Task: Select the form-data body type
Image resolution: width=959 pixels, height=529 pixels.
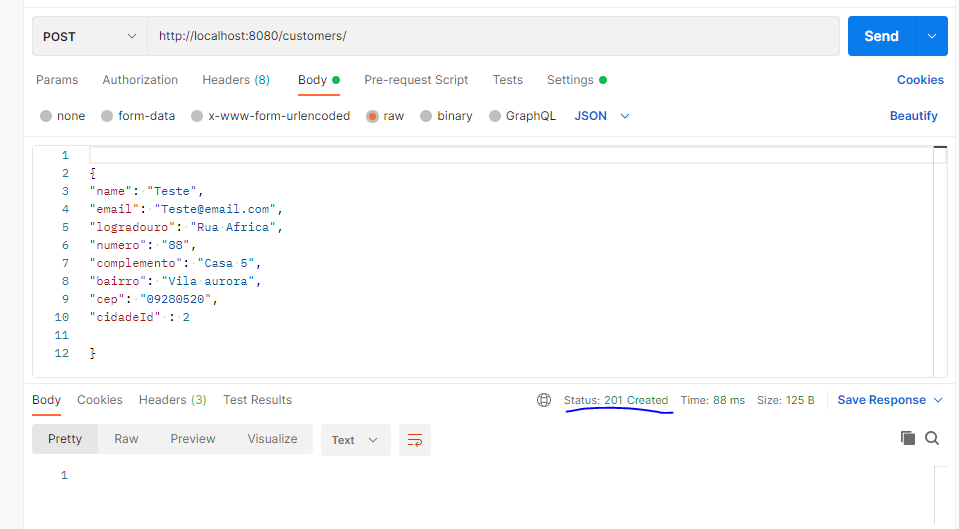Action: pyautogui.click(x=138, y=116)
